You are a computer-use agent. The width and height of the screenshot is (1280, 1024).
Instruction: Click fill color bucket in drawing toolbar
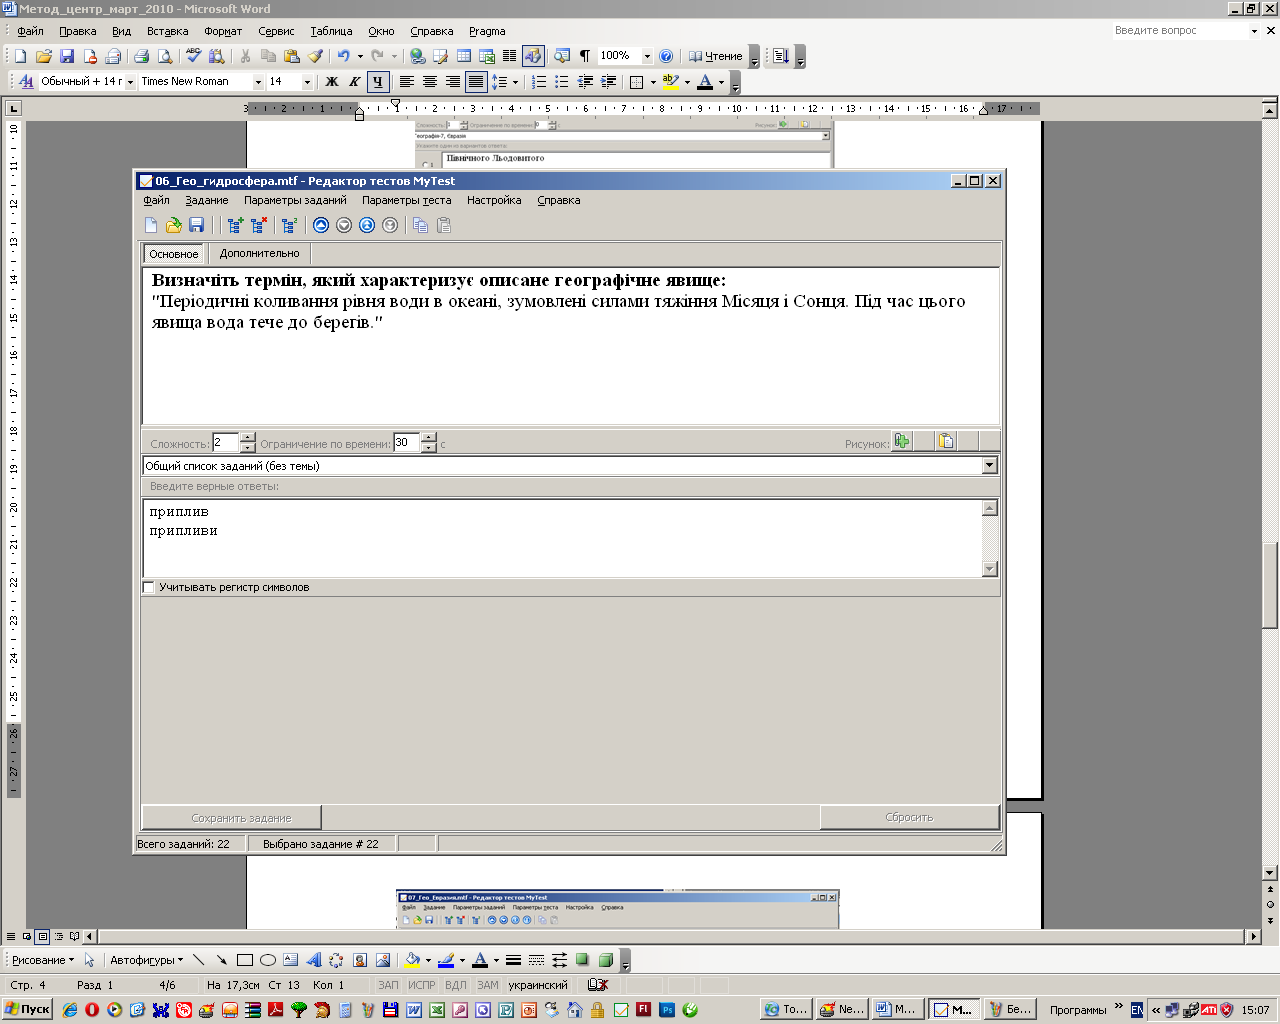click(x=411, y=960)
